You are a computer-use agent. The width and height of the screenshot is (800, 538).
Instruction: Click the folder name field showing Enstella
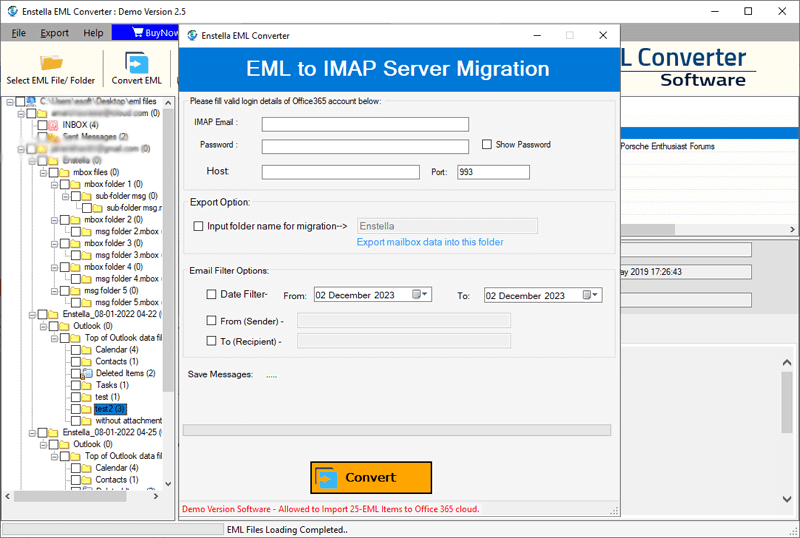coord(447,226)
